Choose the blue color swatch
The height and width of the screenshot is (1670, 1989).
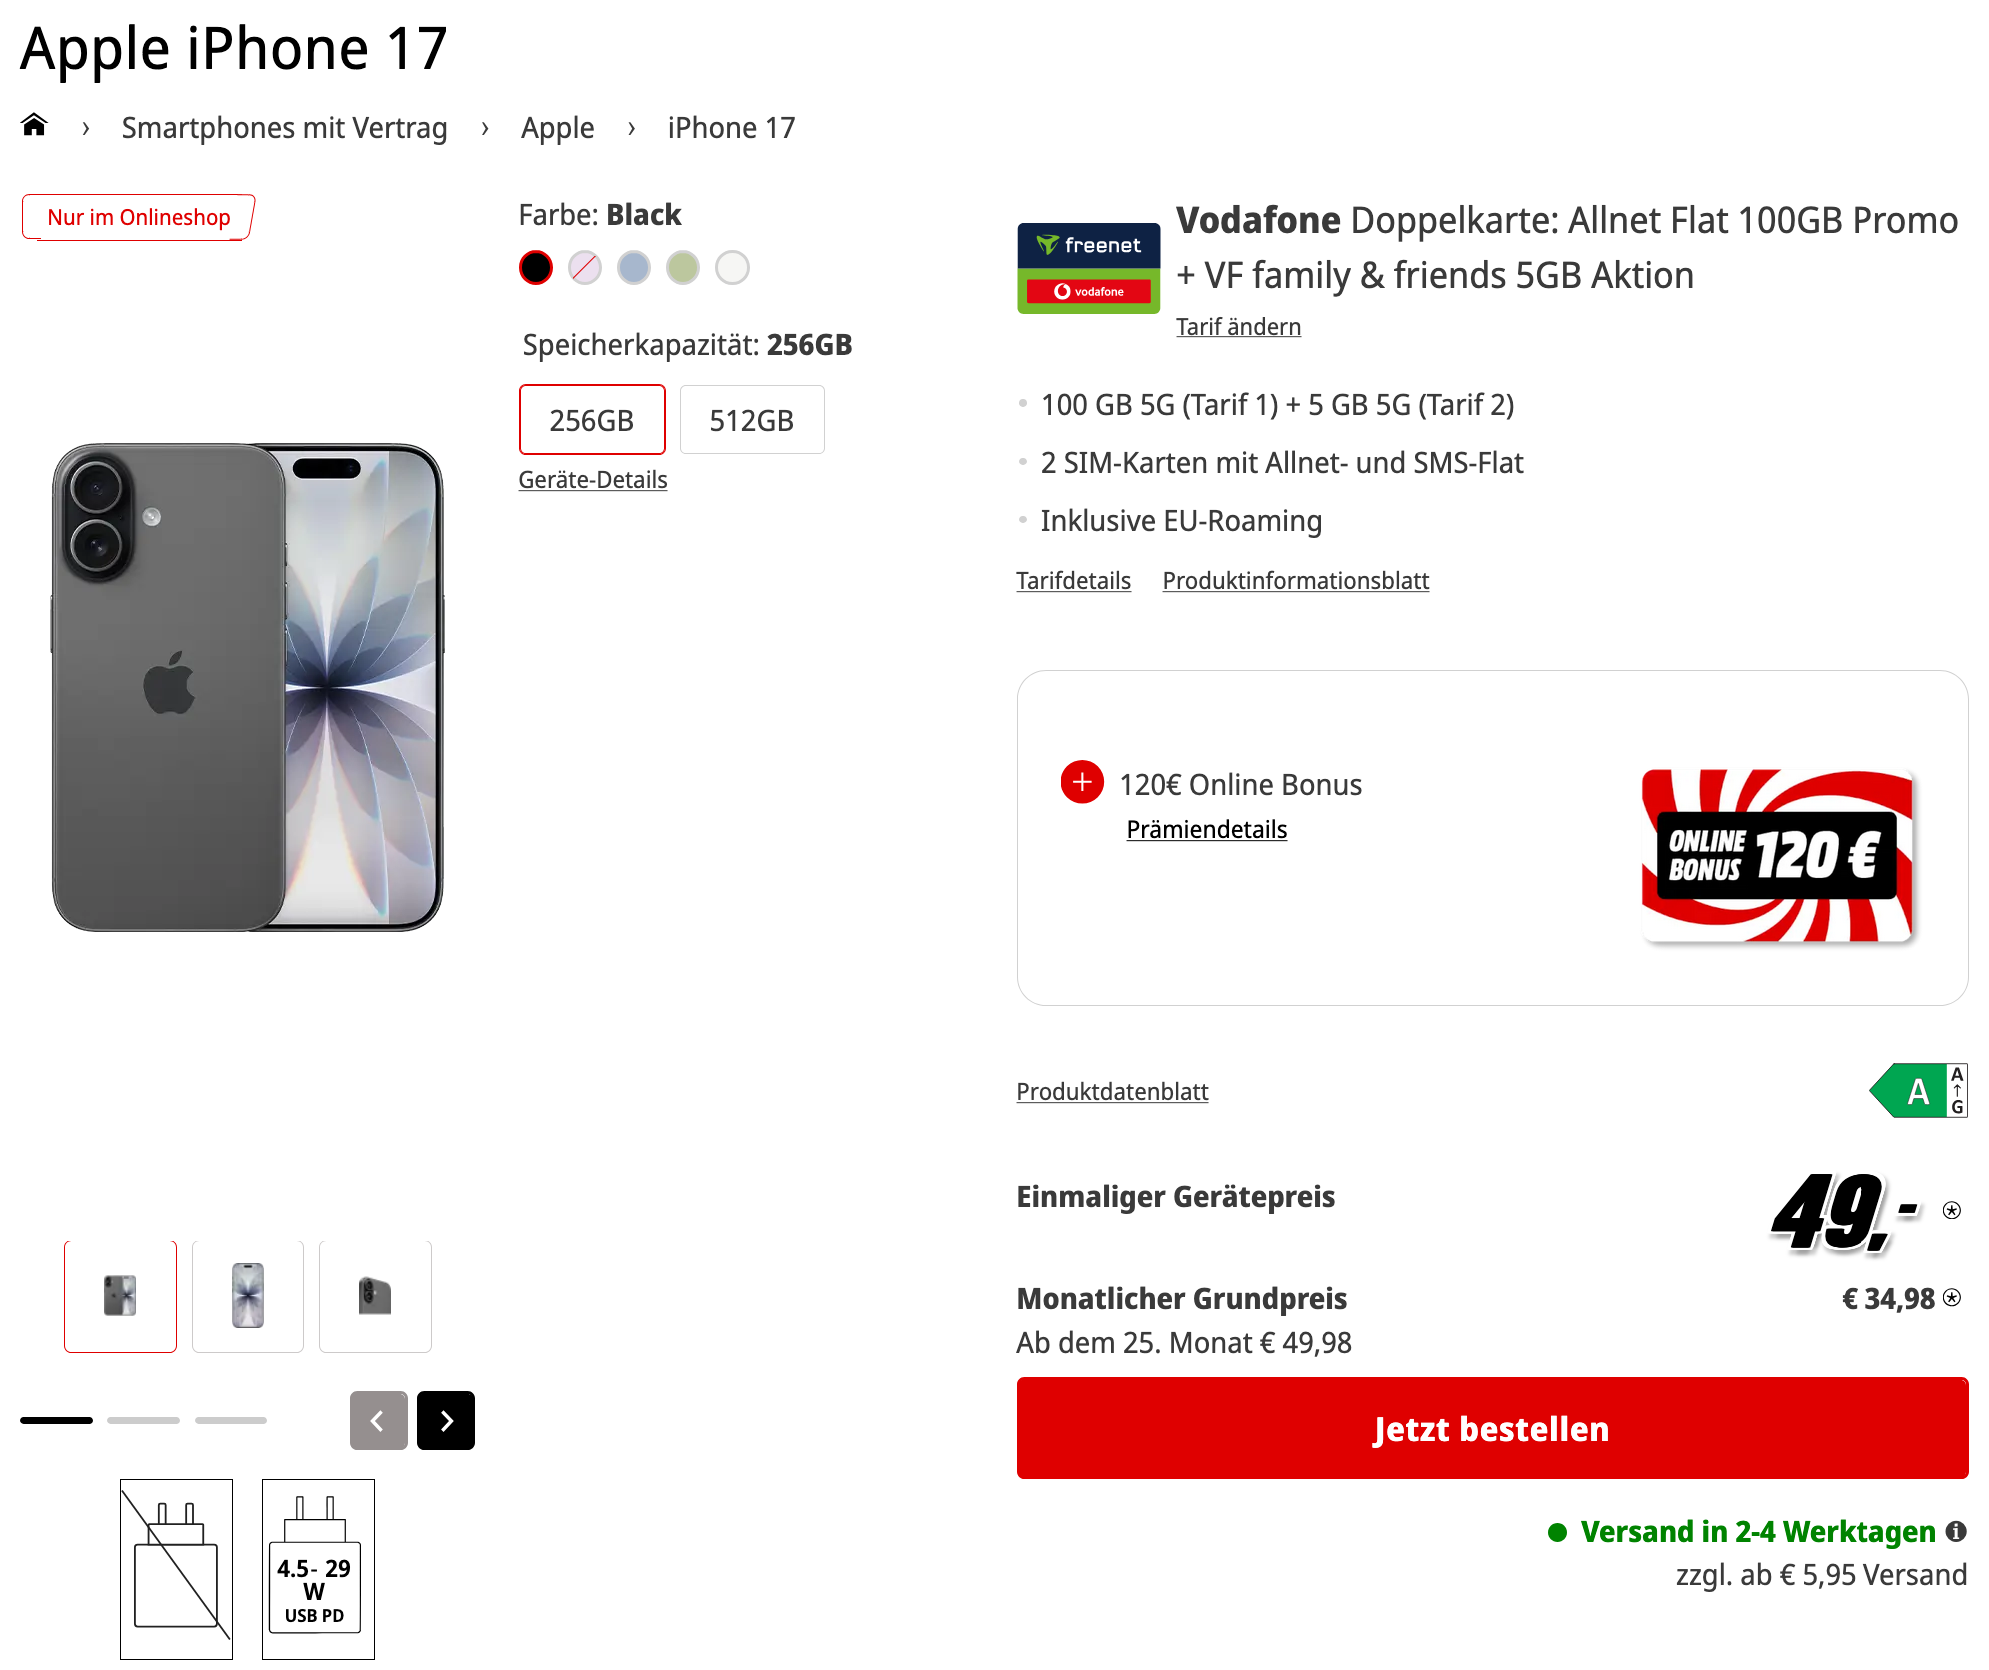634,267
